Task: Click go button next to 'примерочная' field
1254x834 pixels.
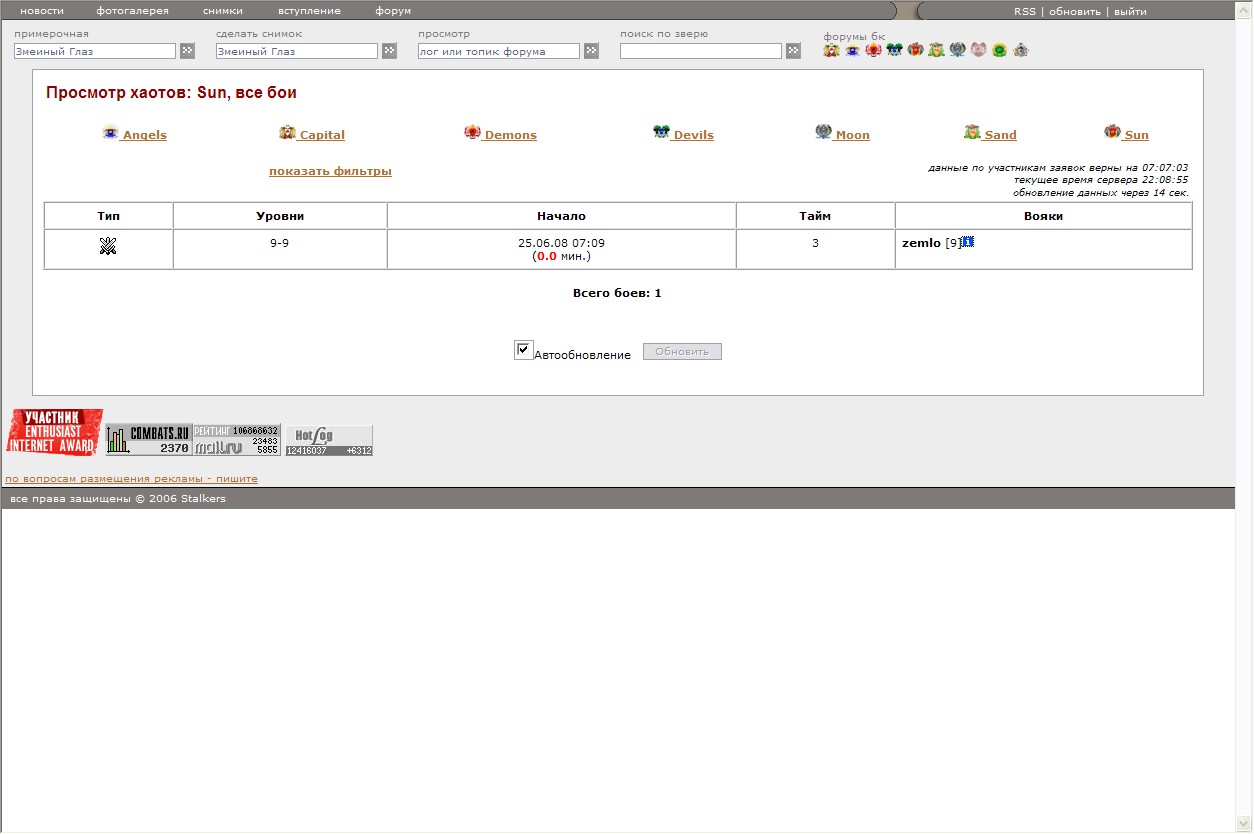Action: [187, 51]
